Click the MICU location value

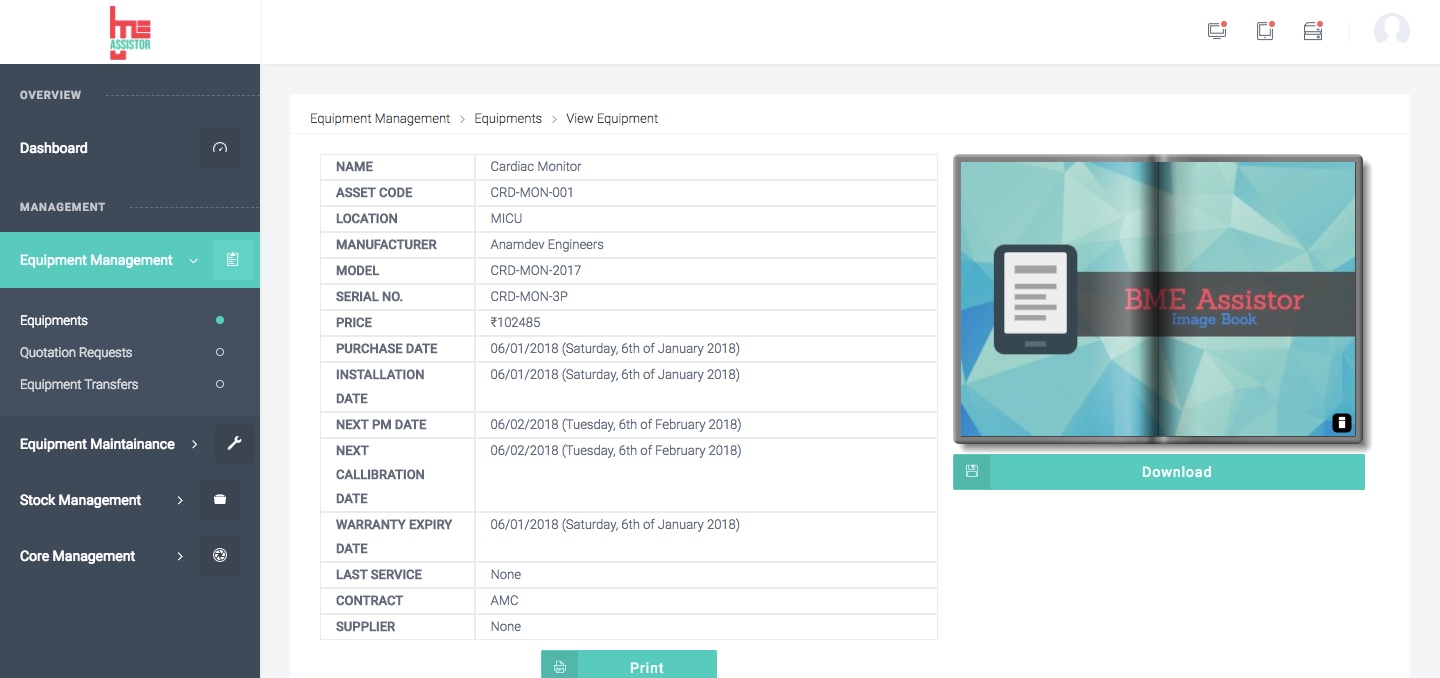pyautogui.click(x=506, y=218)
